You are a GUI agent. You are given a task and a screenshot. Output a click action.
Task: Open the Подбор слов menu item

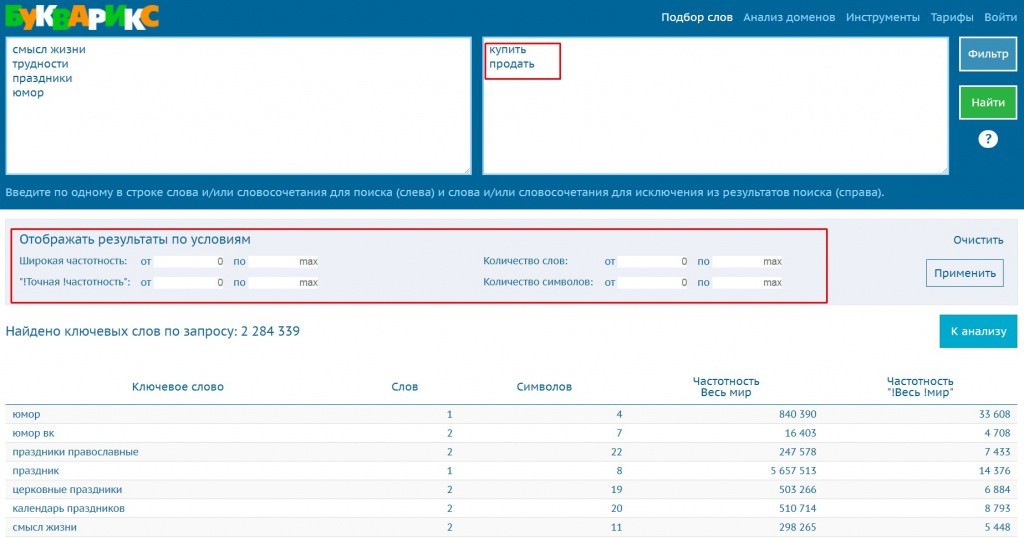(x=696, y=17)
